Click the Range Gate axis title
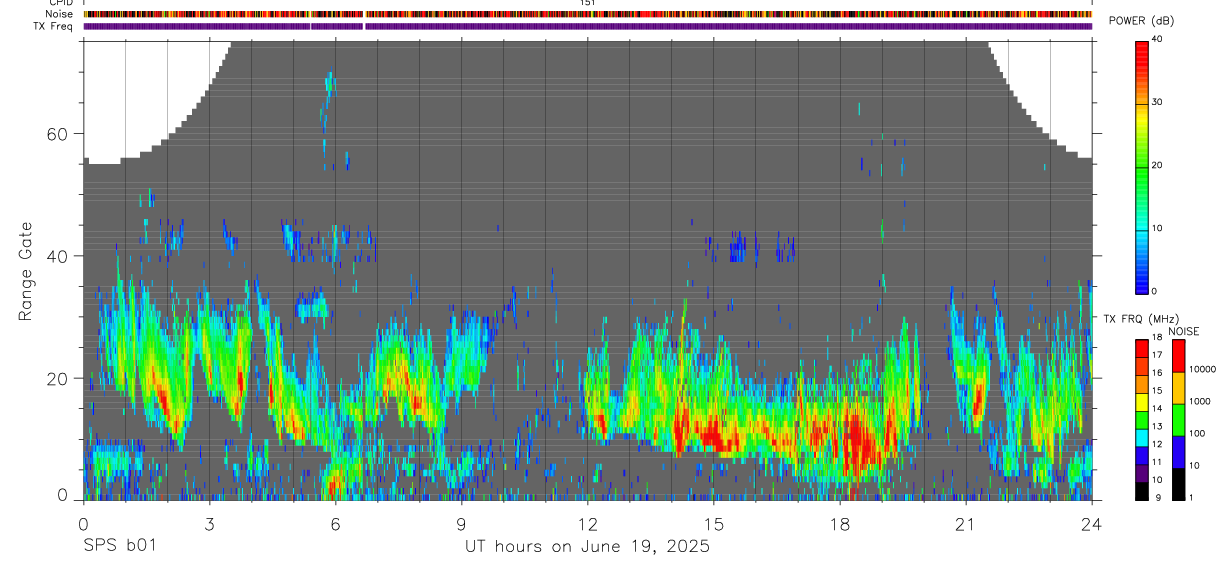Viewport: 1228px width, 567px height. coord(25,271)
